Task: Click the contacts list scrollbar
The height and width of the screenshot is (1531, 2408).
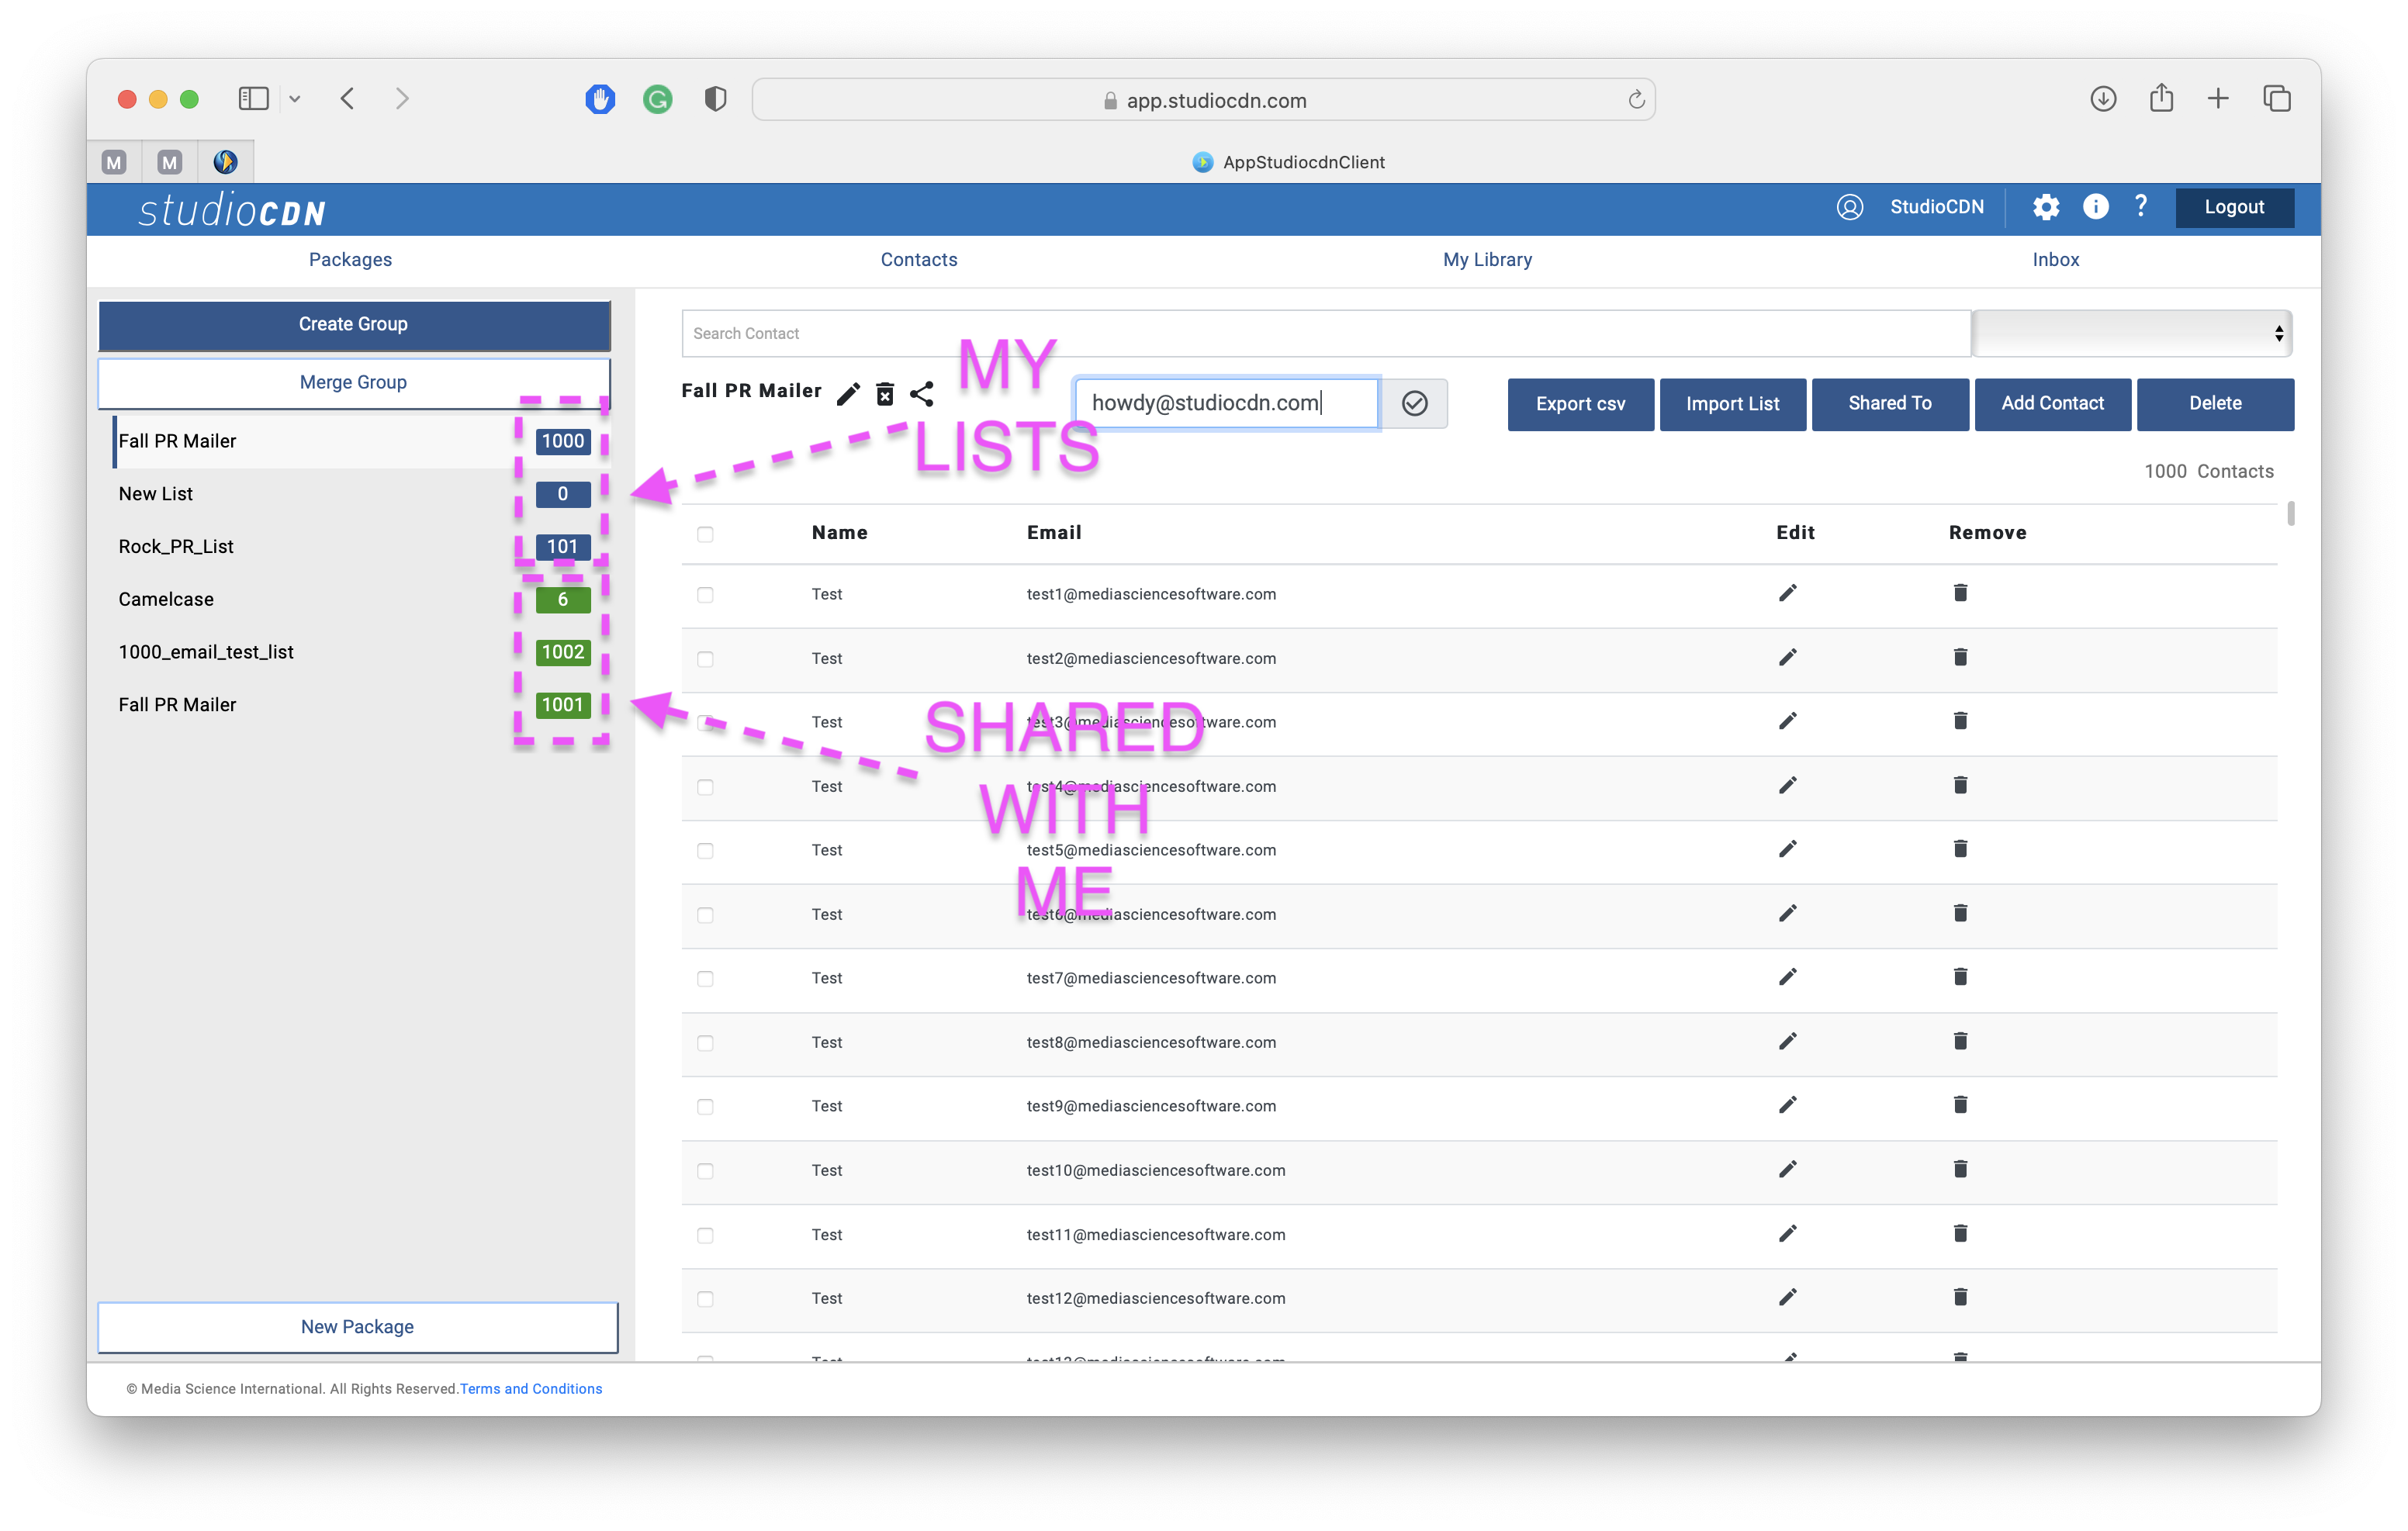Action: tap(2290, 514)
